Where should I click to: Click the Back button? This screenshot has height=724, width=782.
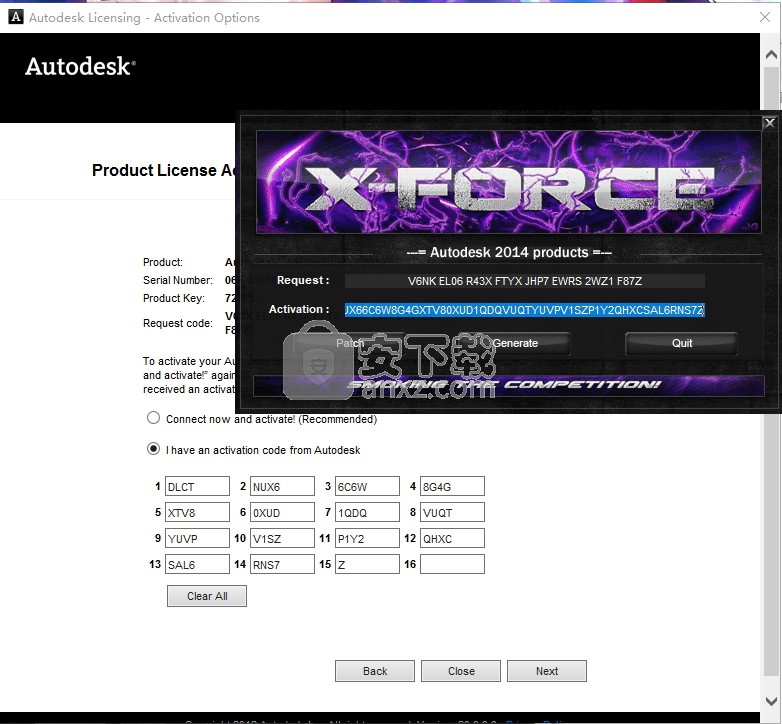click(x=375, y=671)
